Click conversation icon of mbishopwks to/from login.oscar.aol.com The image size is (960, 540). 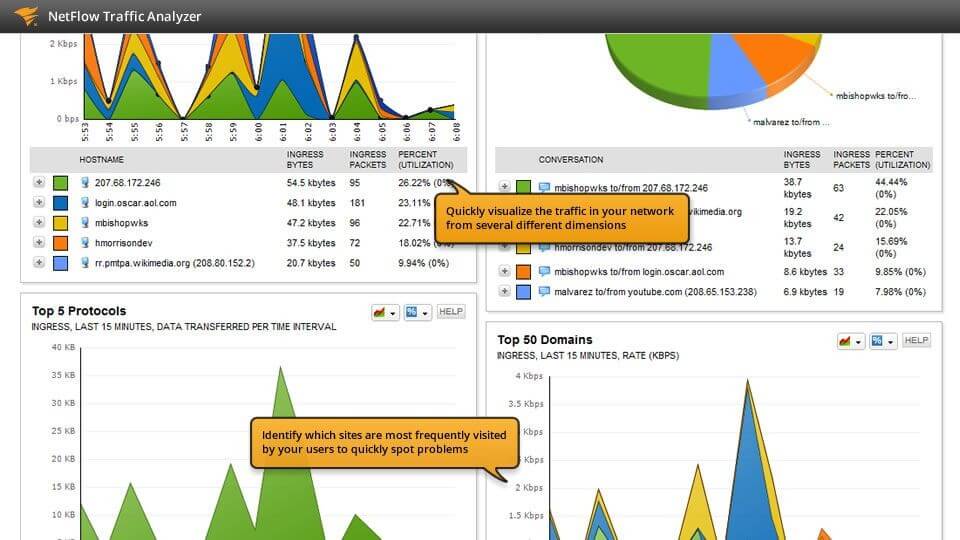(544, 271)
